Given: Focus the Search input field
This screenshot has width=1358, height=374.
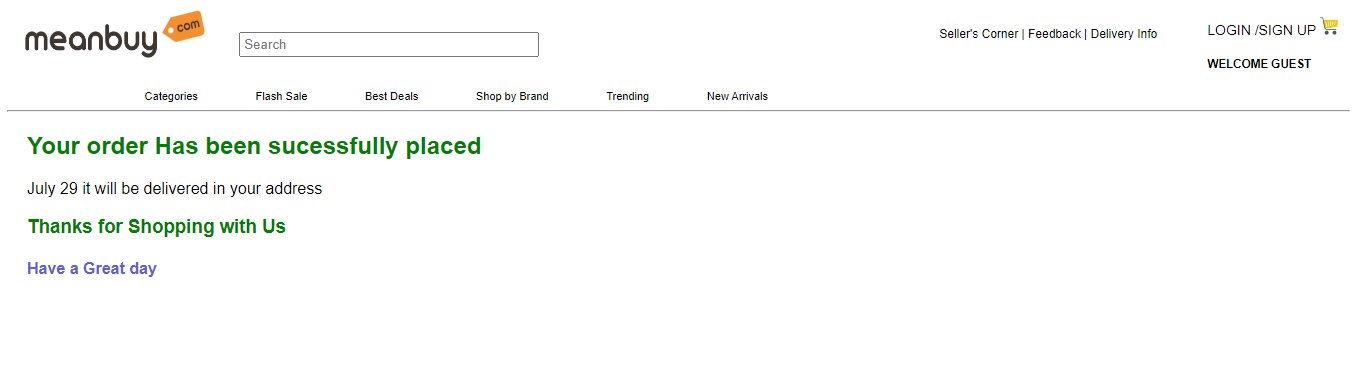Looking at the screenshot, I should pyautogui.click(x=389, y=44).
